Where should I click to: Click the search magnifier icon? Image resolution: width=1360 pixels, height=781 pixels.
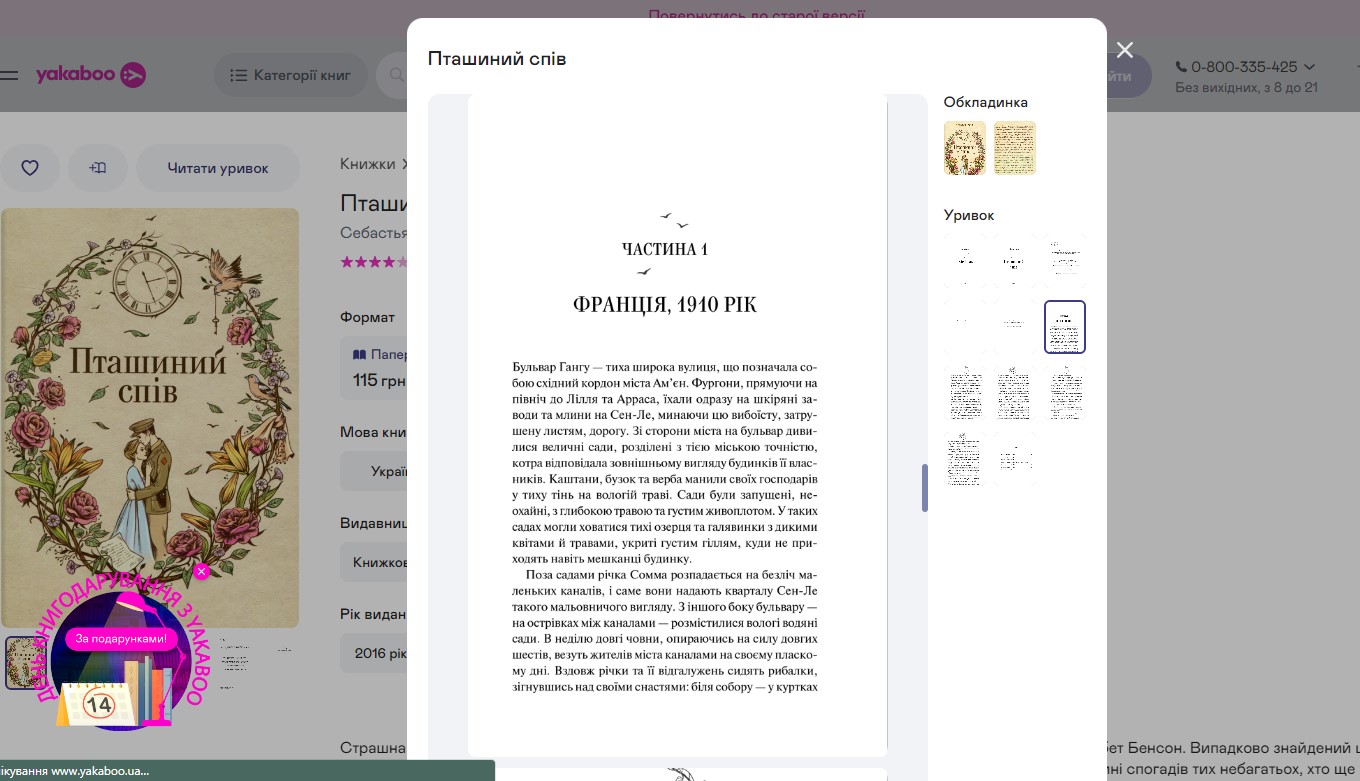[x=396, y=75]
